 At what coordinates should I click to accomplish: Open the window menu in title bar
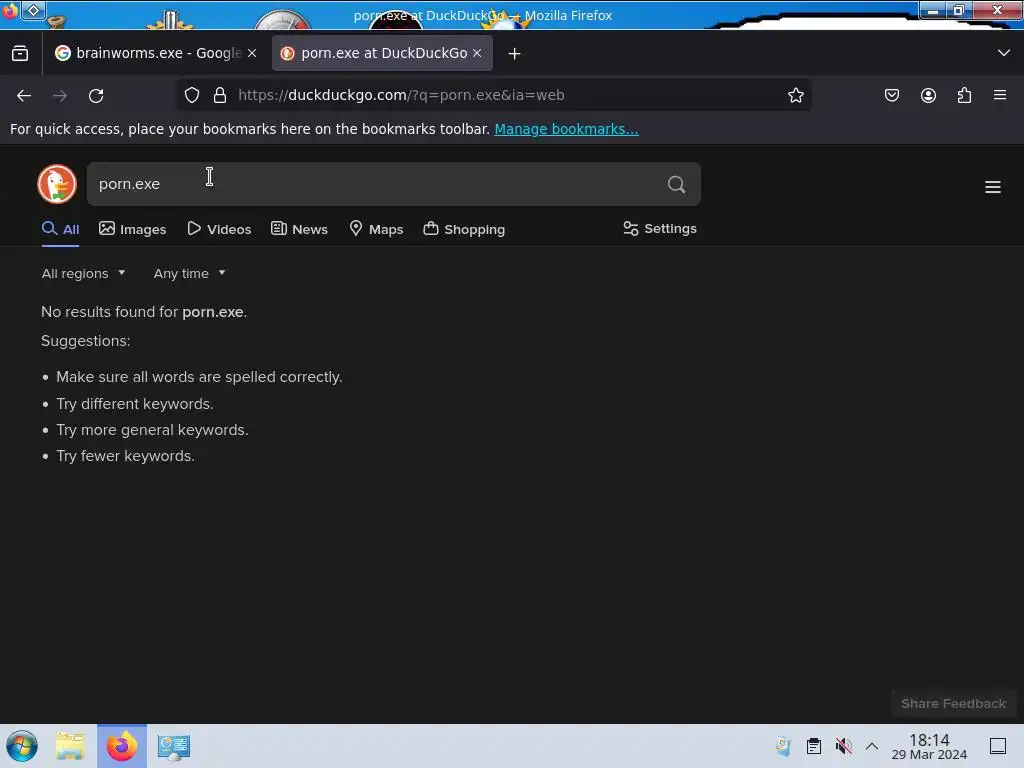pos(33,10)
